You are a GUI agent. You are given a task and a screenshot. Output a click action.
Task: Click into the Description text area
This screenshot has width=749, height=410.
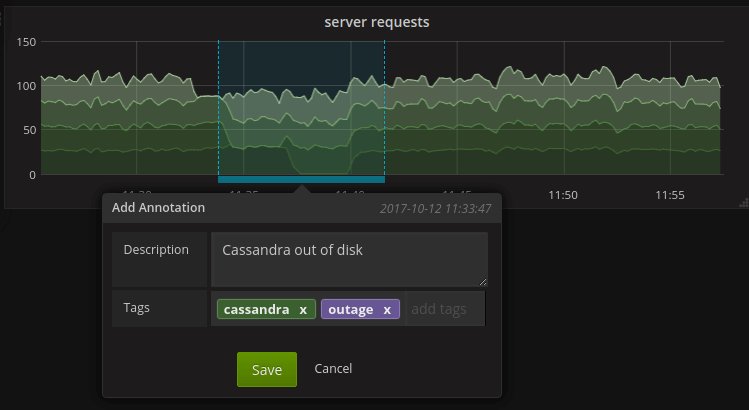(348, 259)
